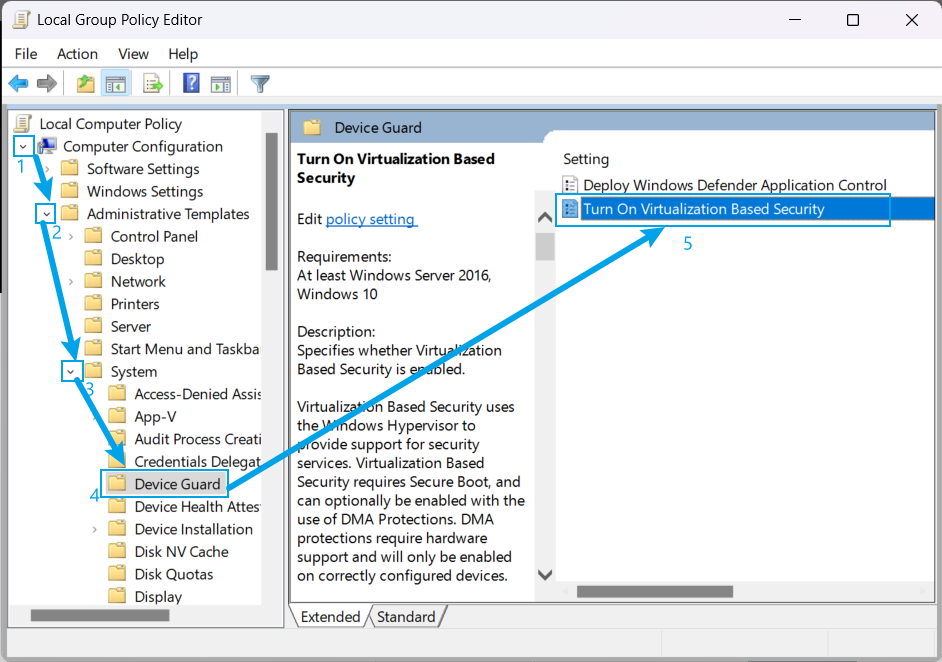Select Audit Process Creation in tree
This screenshot has width=942, height=662.
tap(198, 439)
